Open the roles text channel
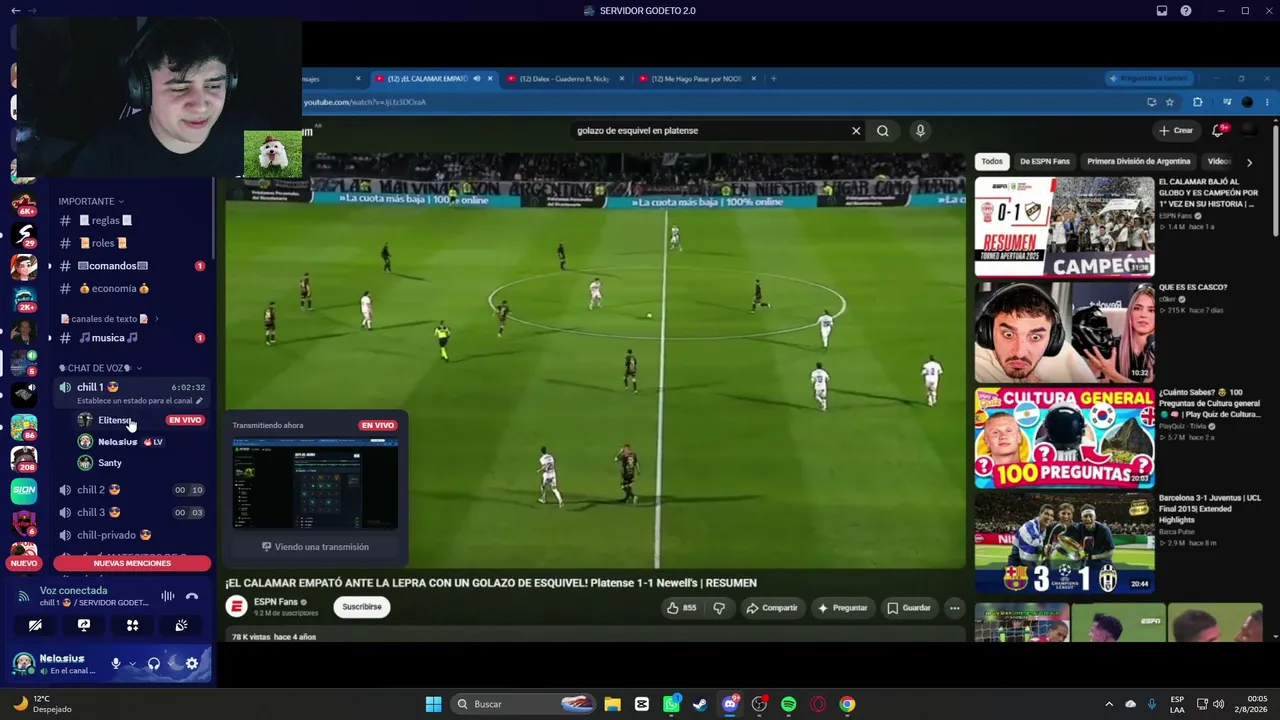 [131, 243]
